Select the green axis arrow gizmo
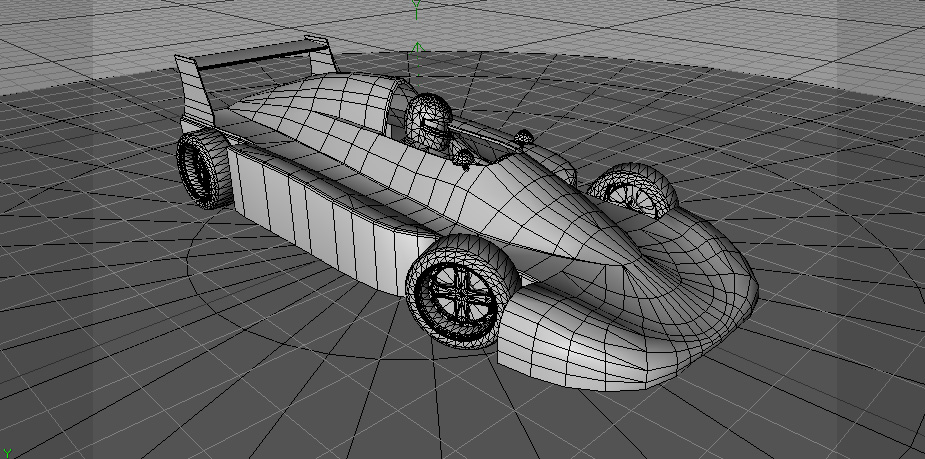The width and height of the screenshot is (925, 459). [x=418, y=46]
